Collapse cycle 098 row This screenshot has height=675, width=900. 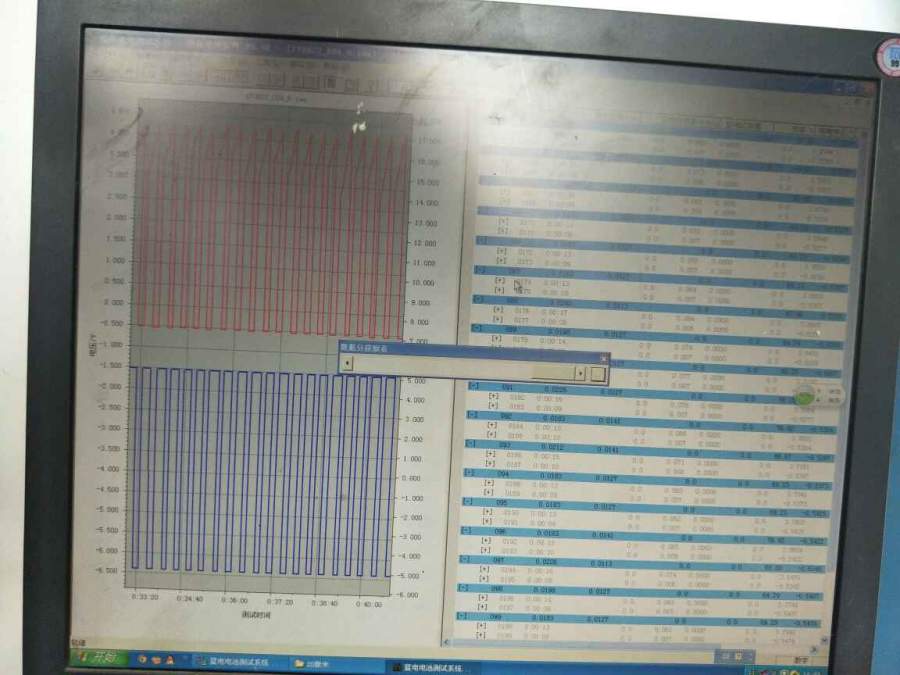pos(463,587)
